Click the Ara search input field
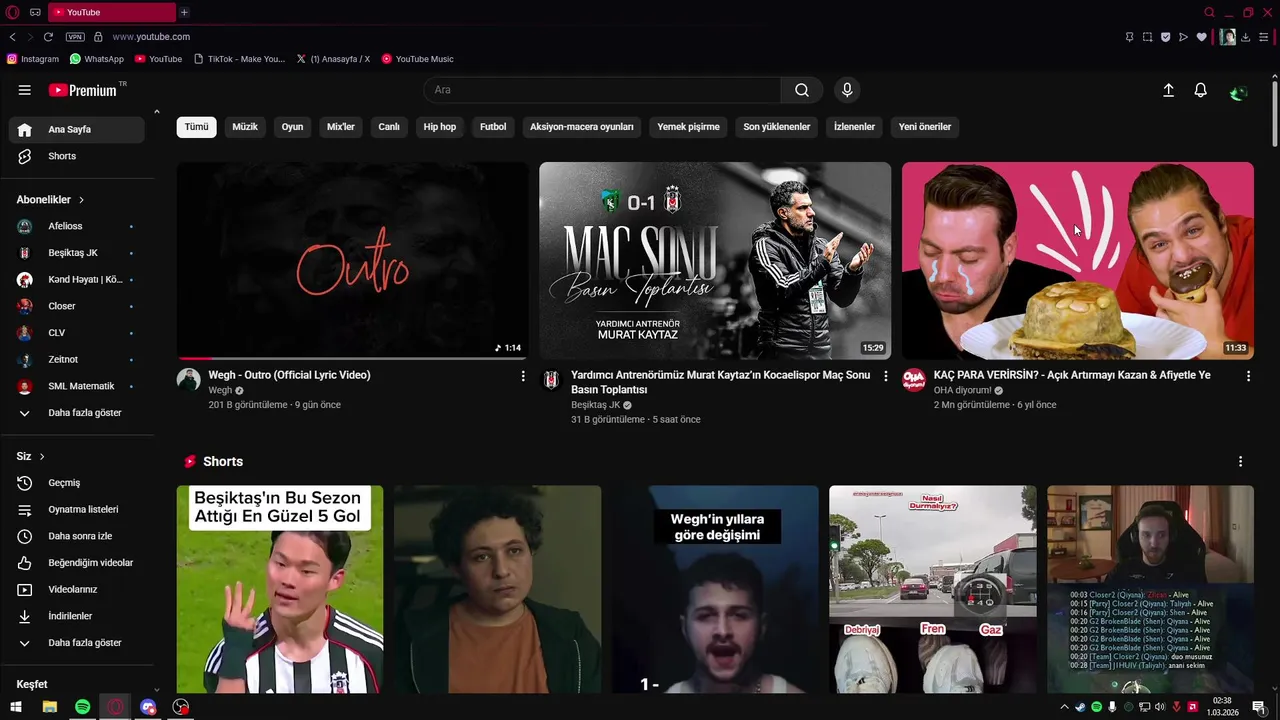The image size is (1280, 720). pyautogui.click(x=602, y=90)
